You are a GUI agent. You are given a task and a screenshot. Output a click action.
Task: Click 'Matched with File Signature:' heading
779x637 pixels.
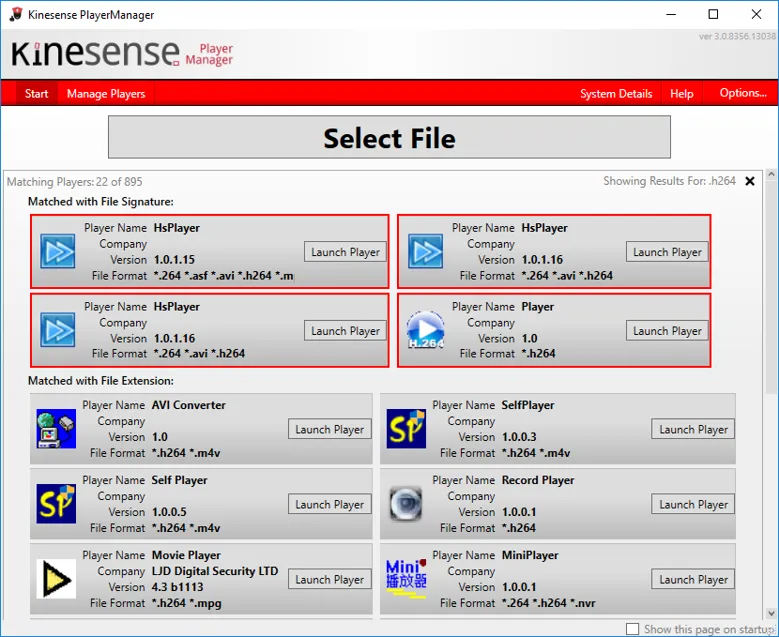pyautogui.click(x=101, y=201)
